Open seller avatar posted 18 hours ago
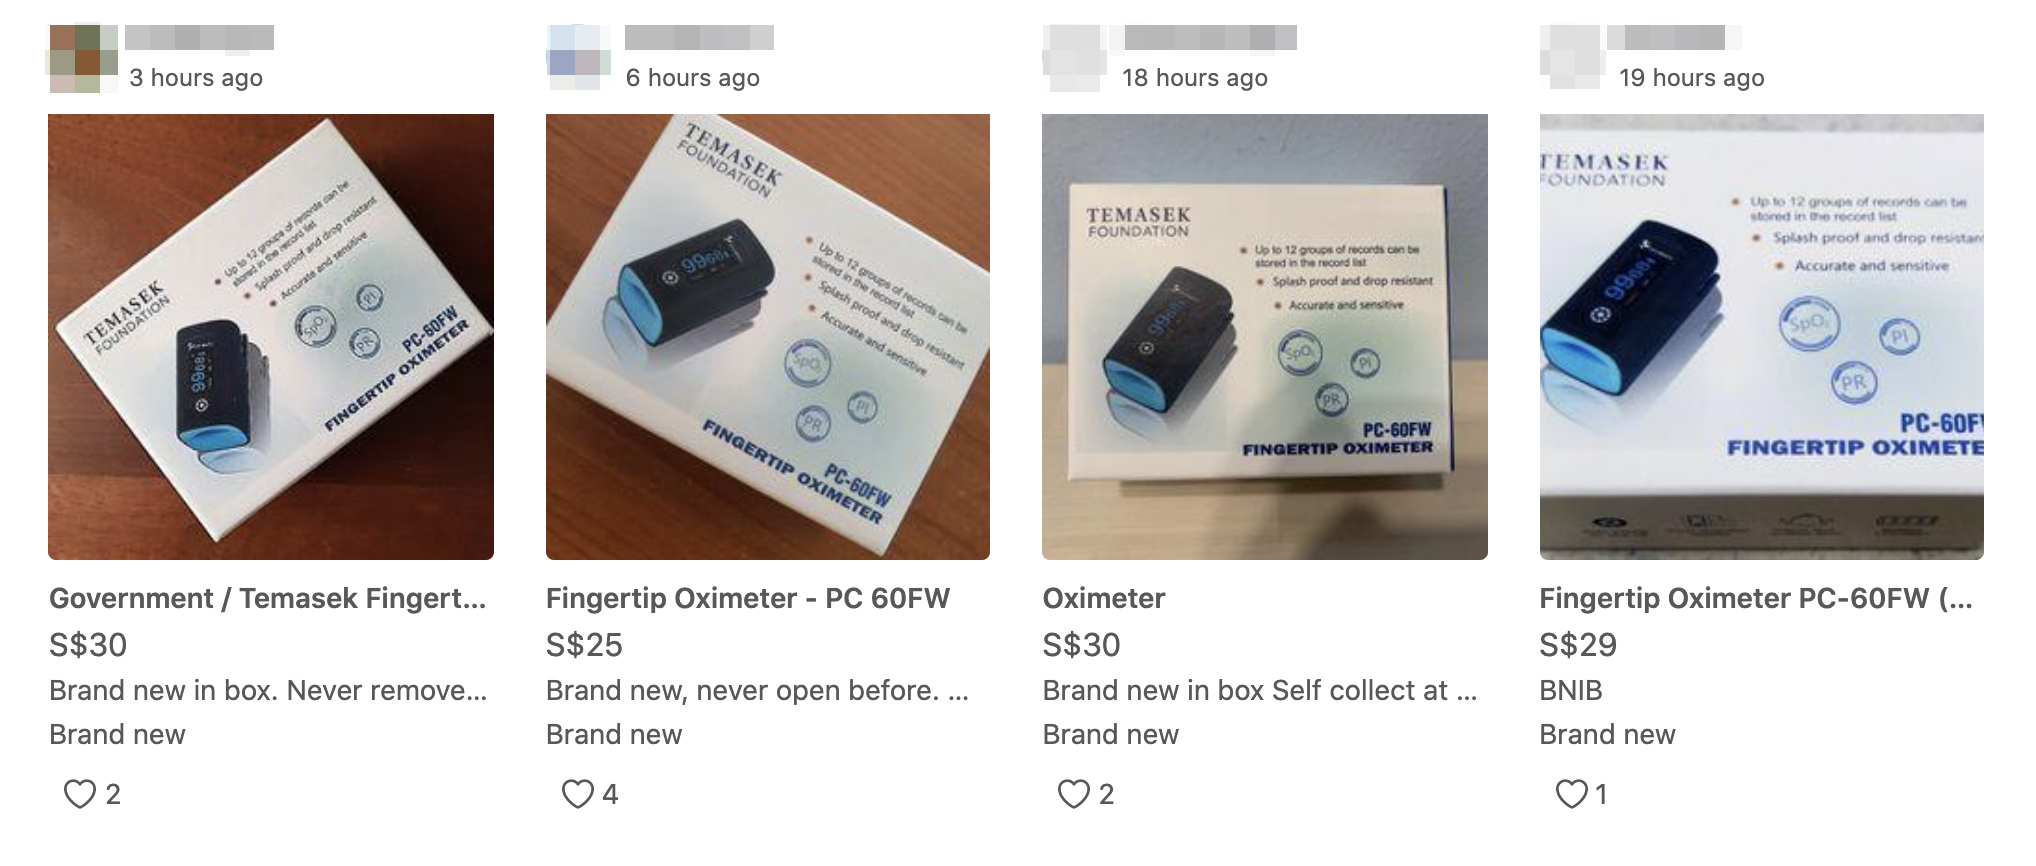This screenshot has width=2036, height=866. (x=1076, y=59)
